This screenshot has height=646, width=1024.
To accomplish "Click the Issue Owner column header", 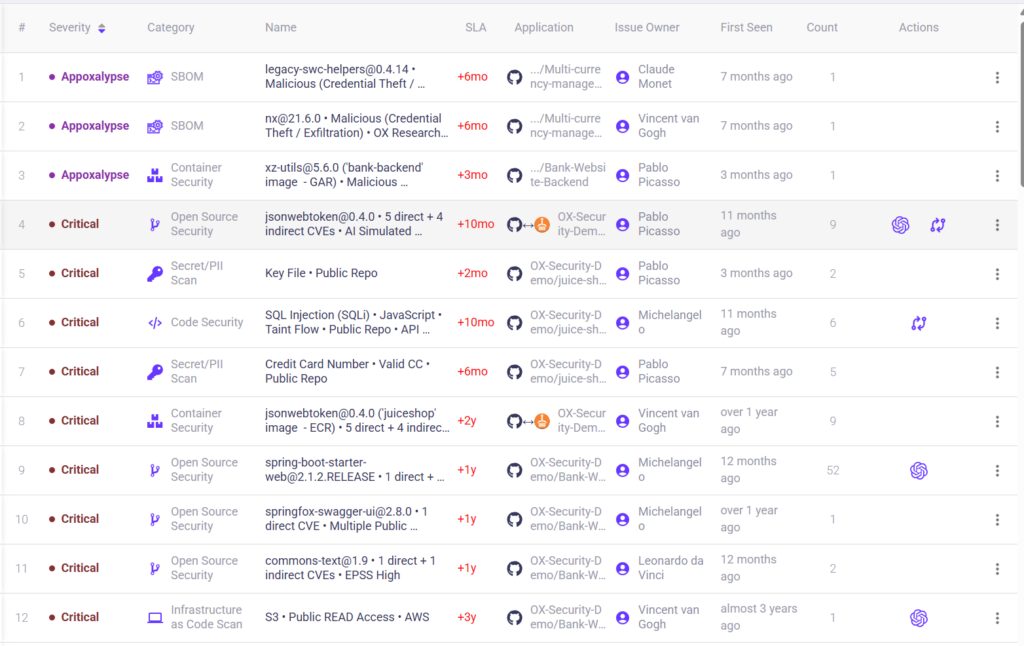I will (647, 27).
